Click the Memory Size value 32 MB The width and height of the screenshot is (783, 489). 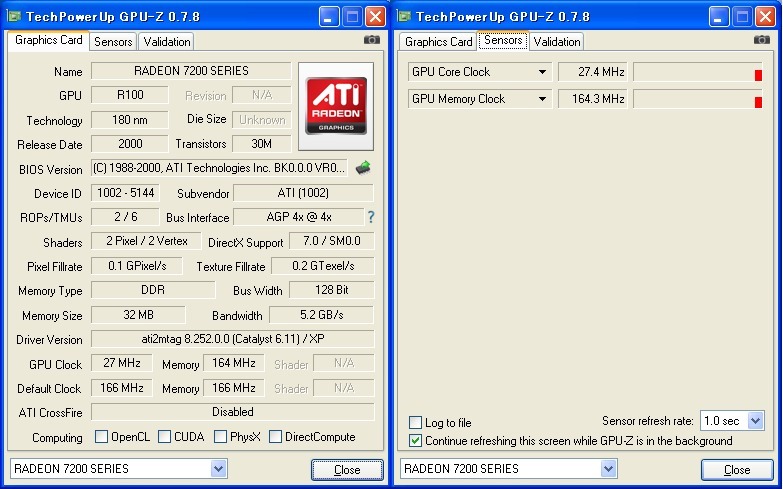(x=138, y=315)
